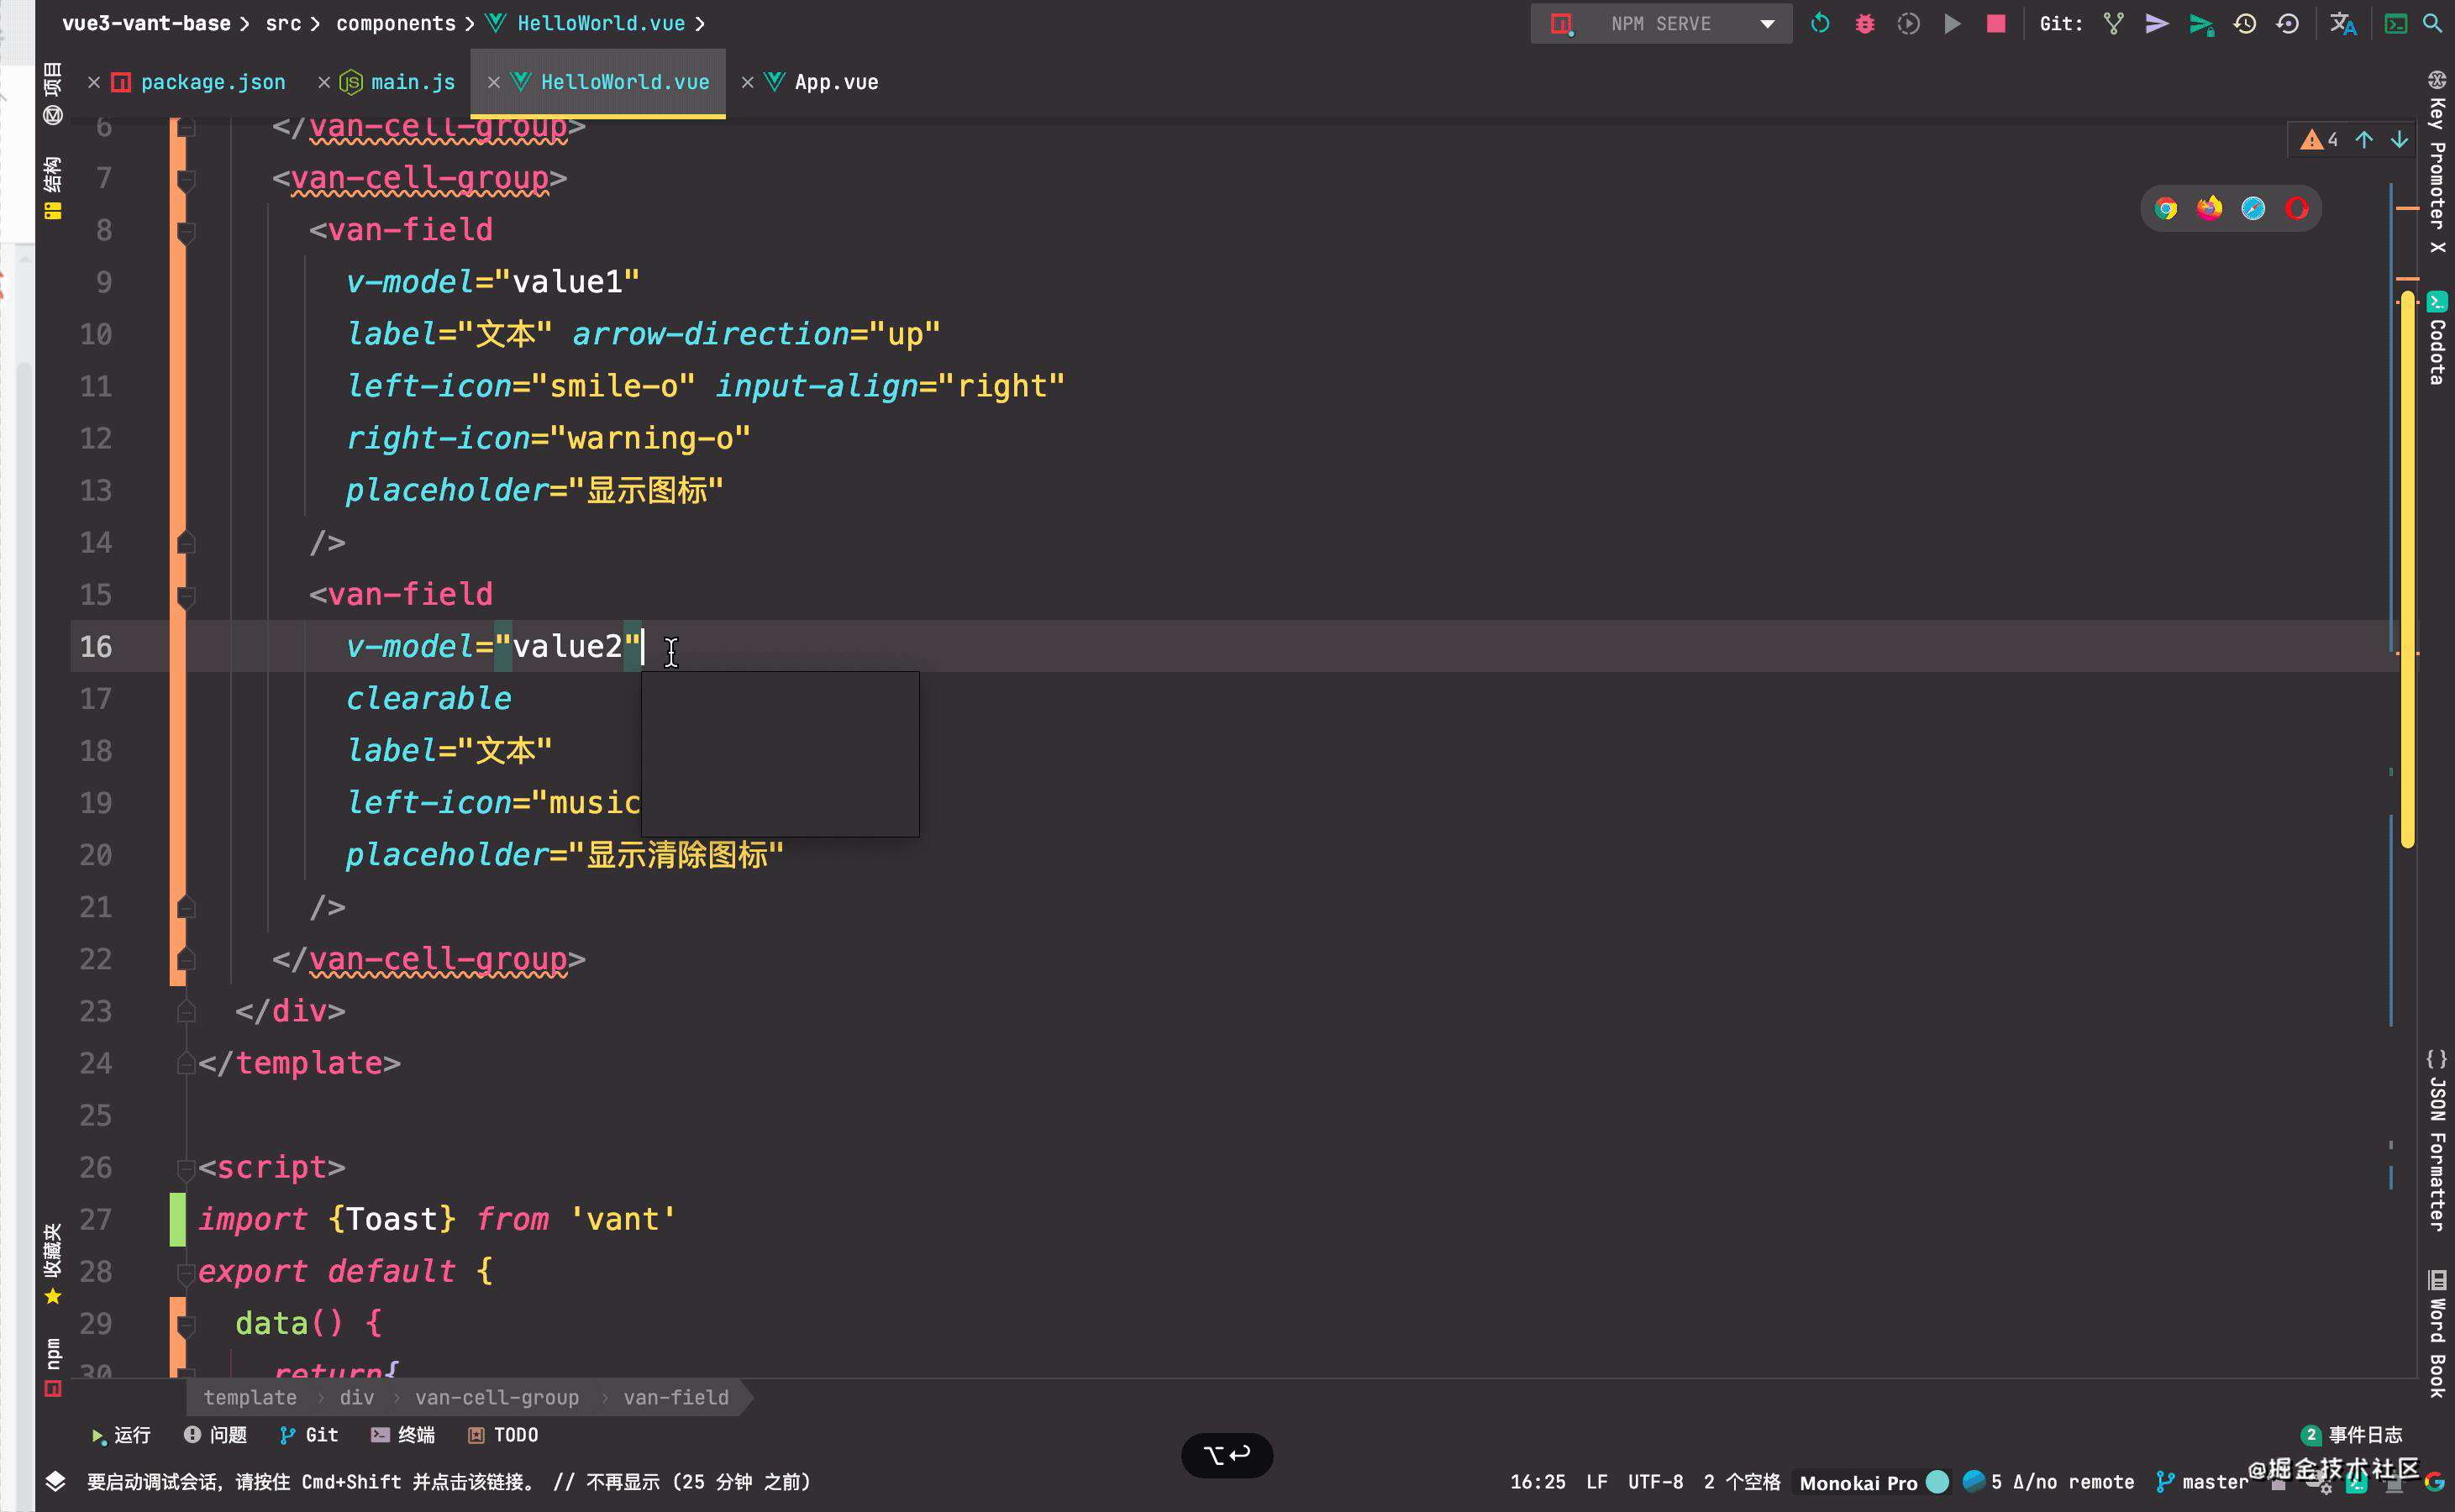Go to next highlighted warning arrow

click(x=2399, y=140)
